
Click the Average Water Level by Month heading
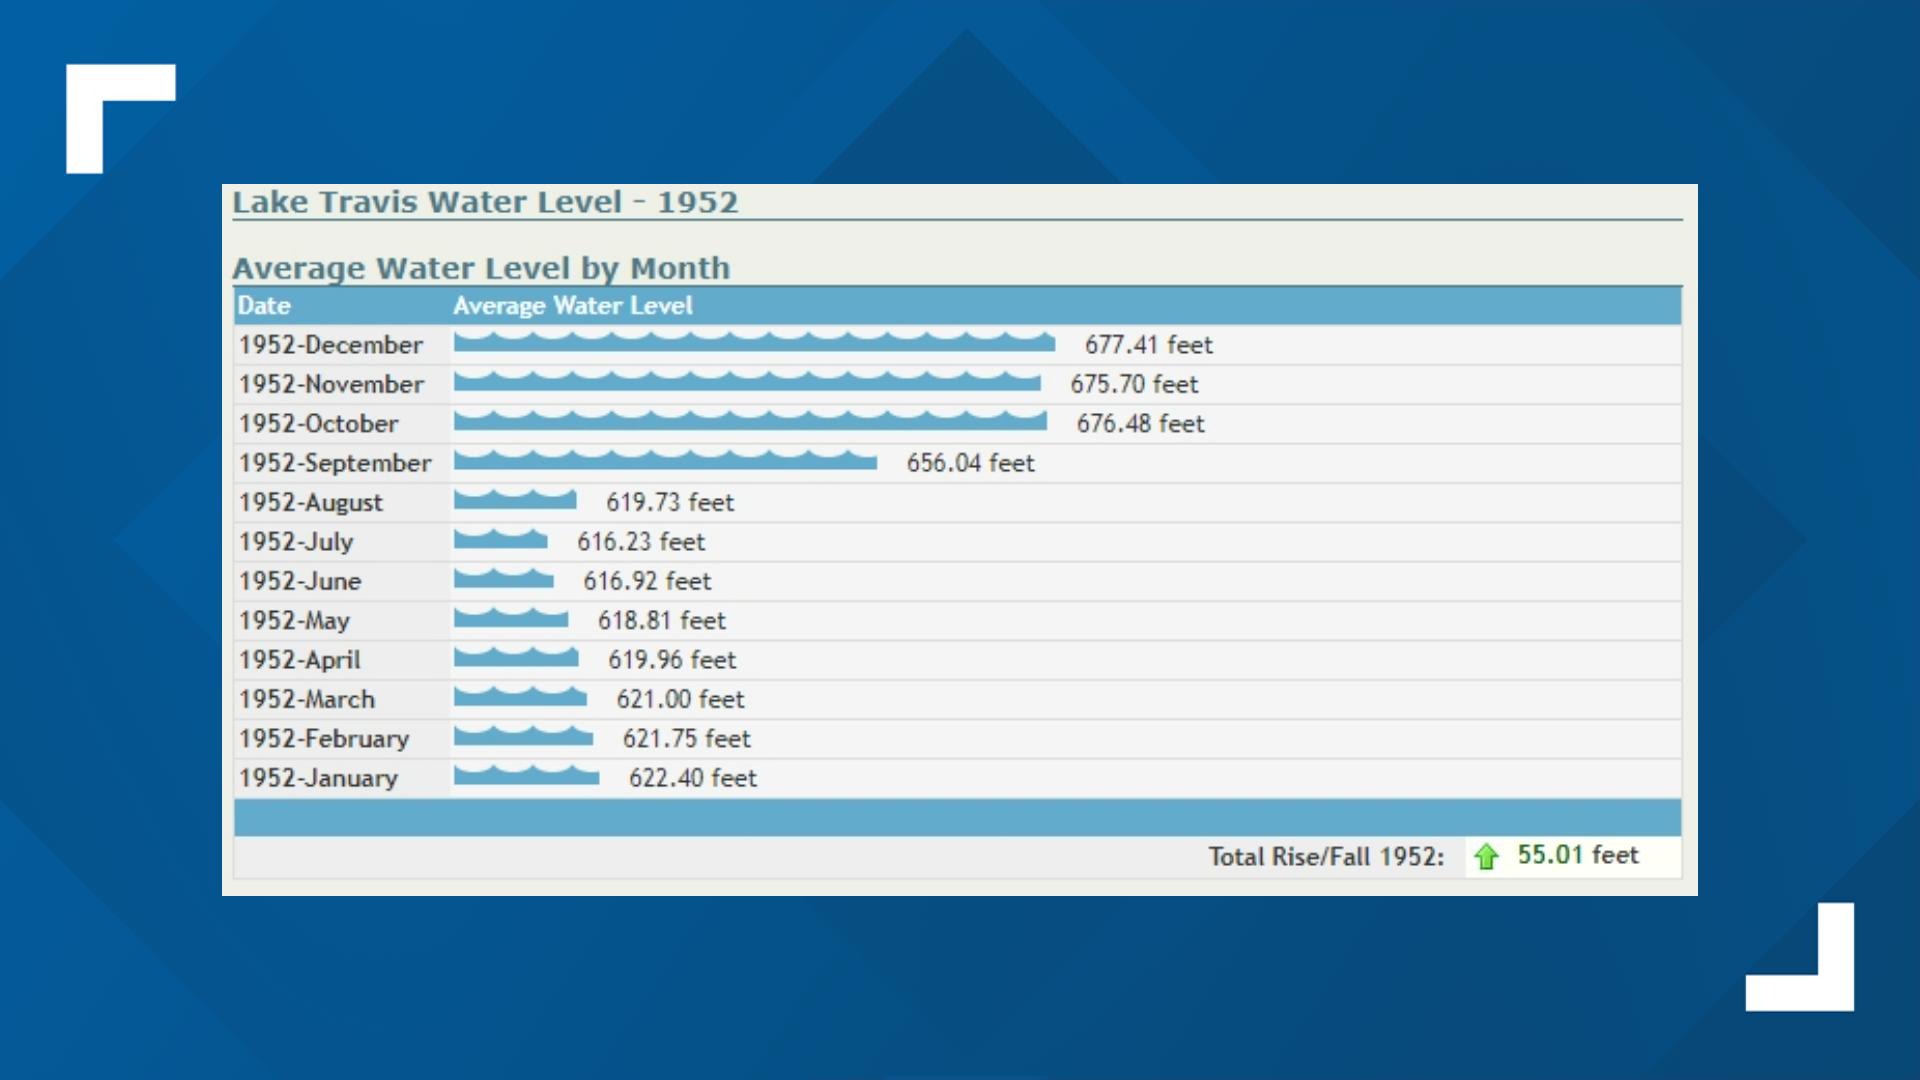coord(481,268)
